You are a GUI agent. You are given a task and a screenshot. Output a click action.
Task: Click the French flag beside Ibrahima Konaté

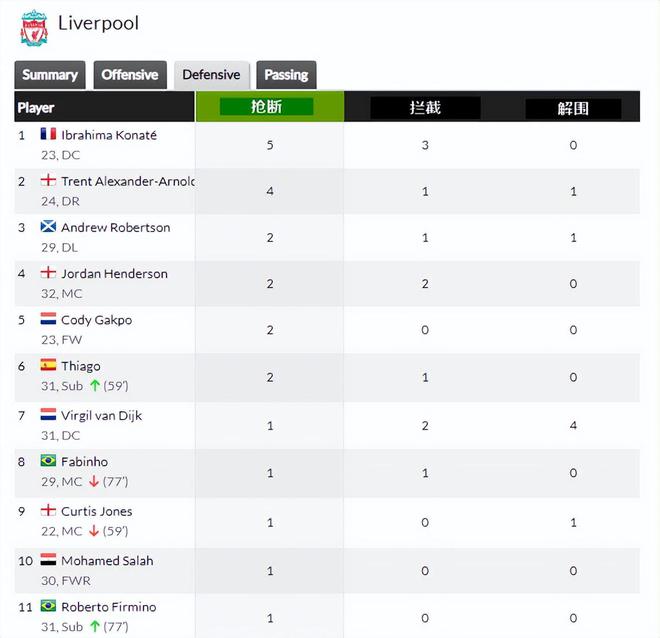(48, 134)
